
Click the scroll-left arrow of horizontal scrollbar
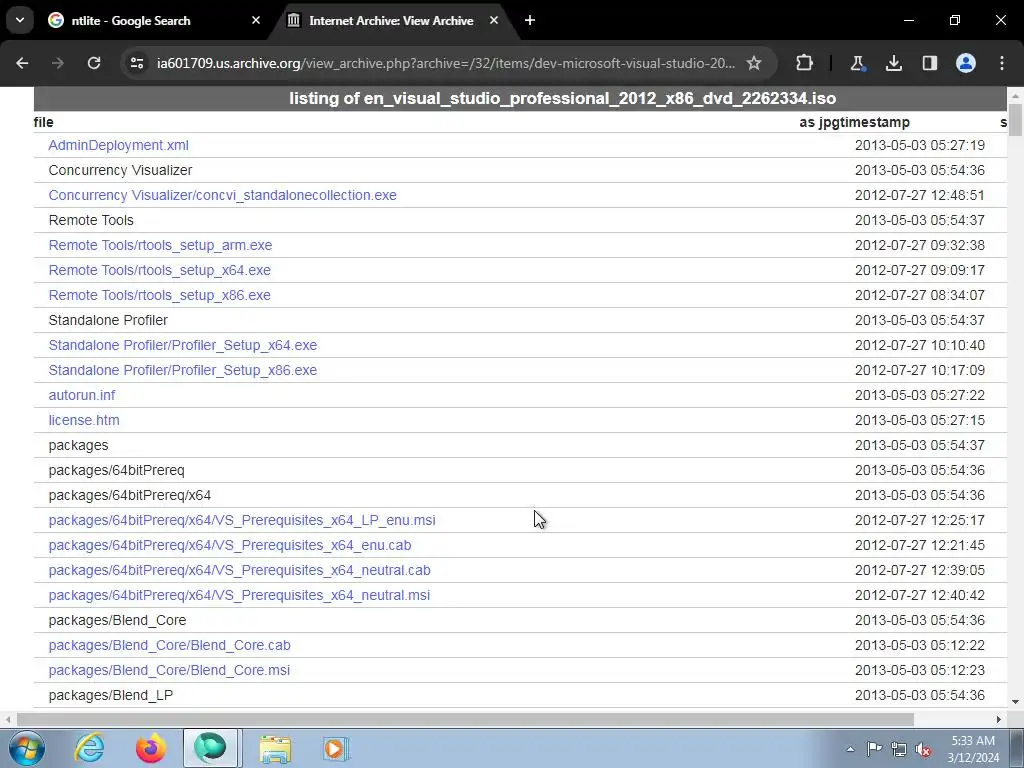8,720
